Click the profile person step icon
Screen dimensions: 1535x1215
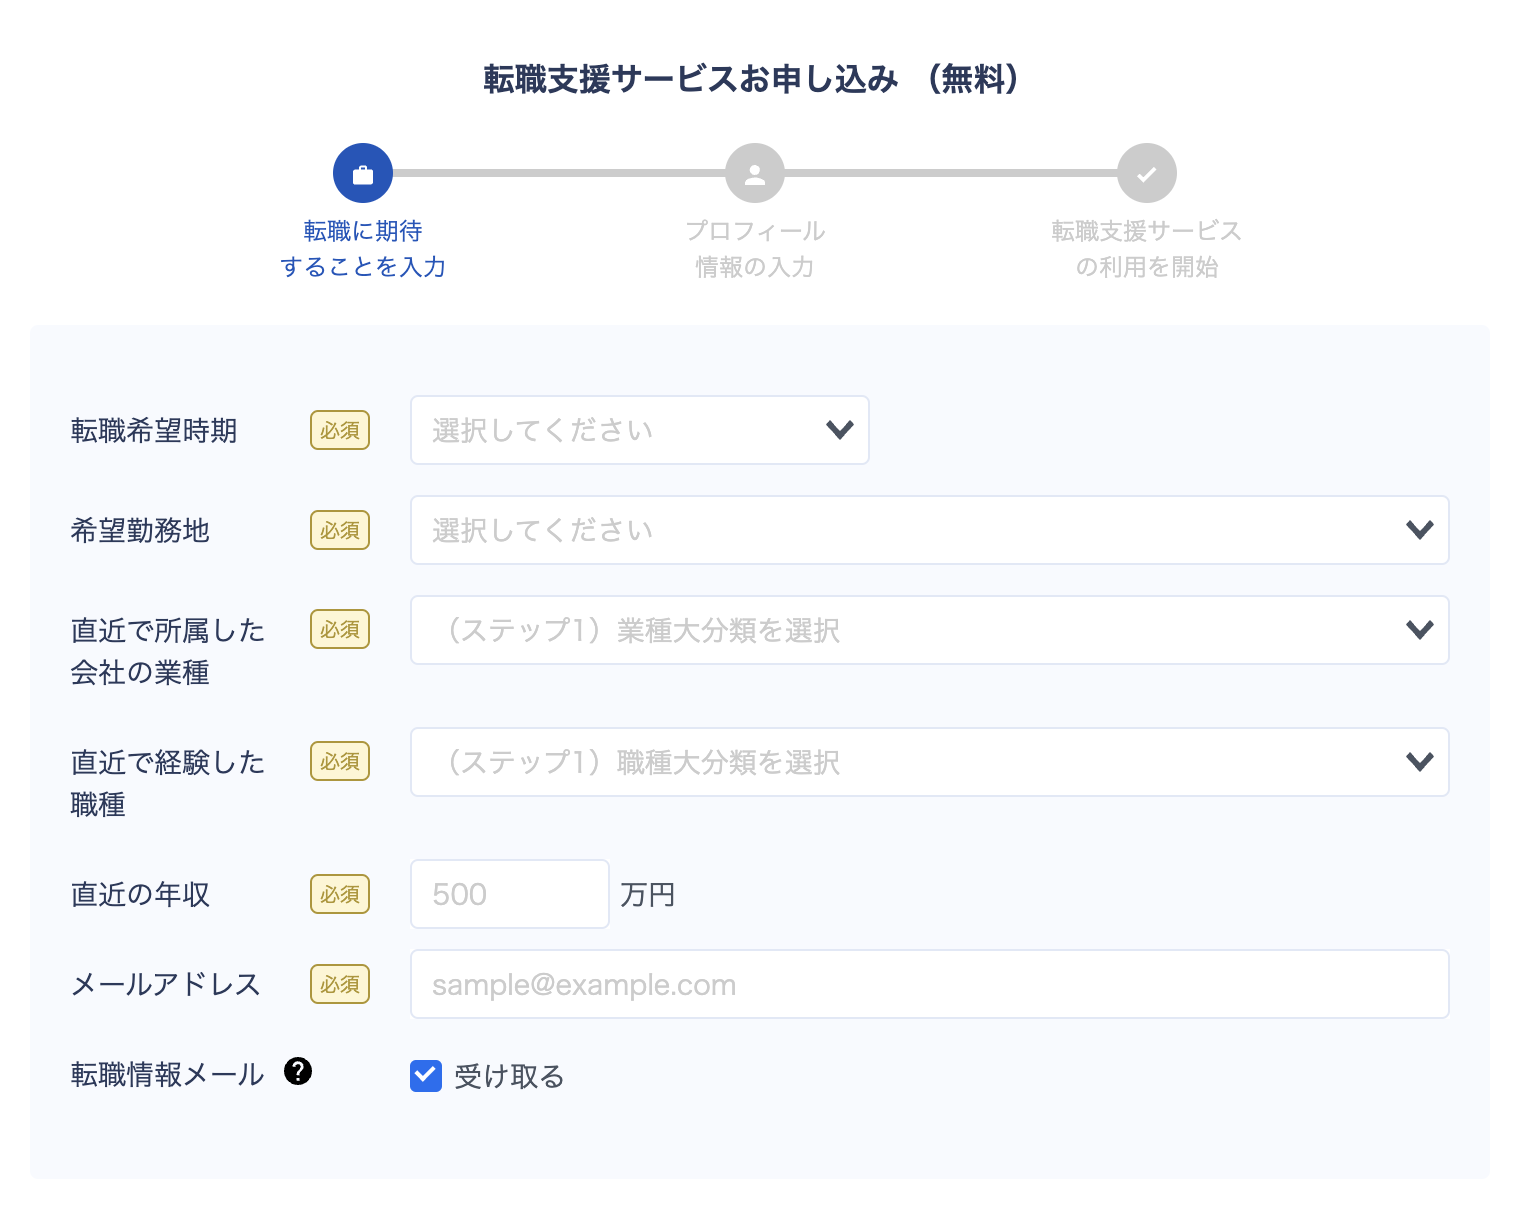754,174
